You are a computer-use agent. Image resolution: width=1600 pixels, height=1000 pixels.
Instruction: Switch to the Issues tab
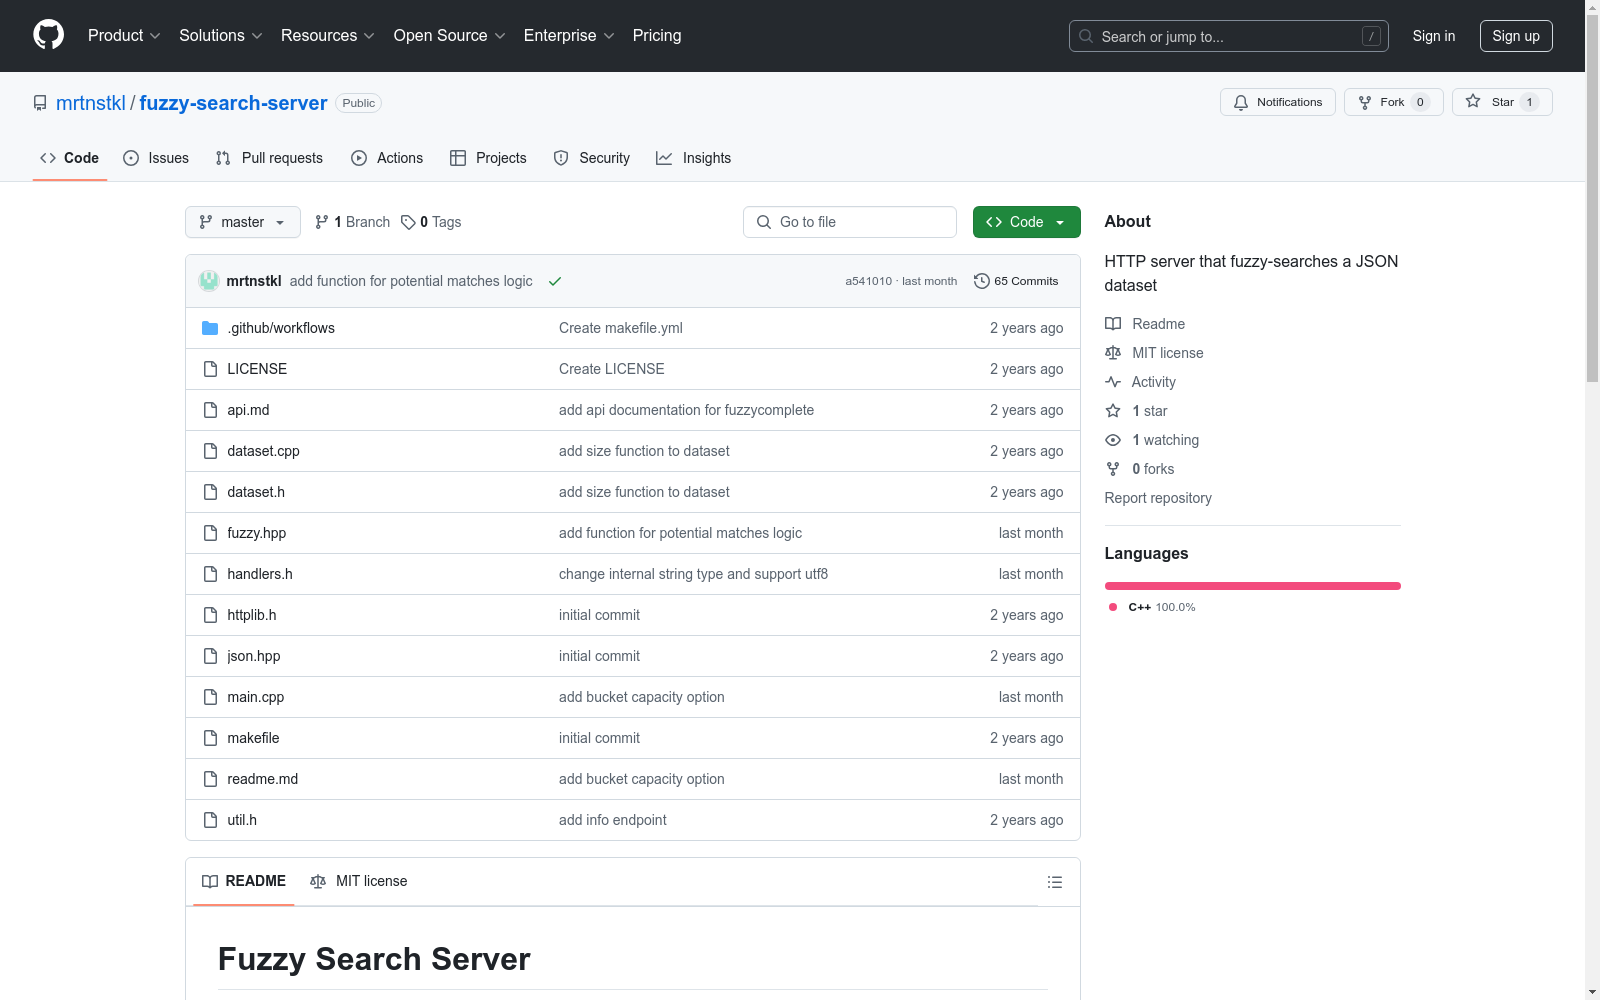click(156, 158)
